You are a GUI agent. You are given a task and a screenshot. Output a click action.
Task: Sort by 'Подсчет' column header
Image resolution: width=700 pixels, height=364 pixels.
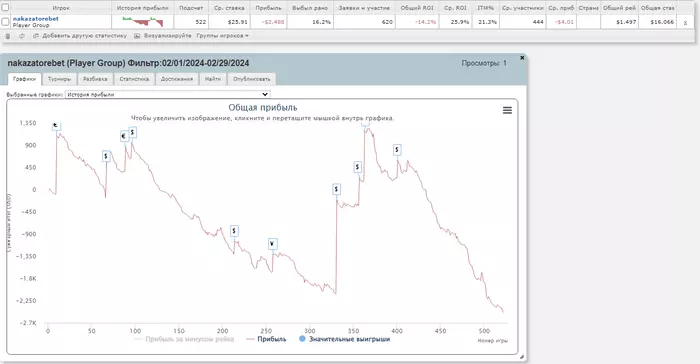click(191, 8)
